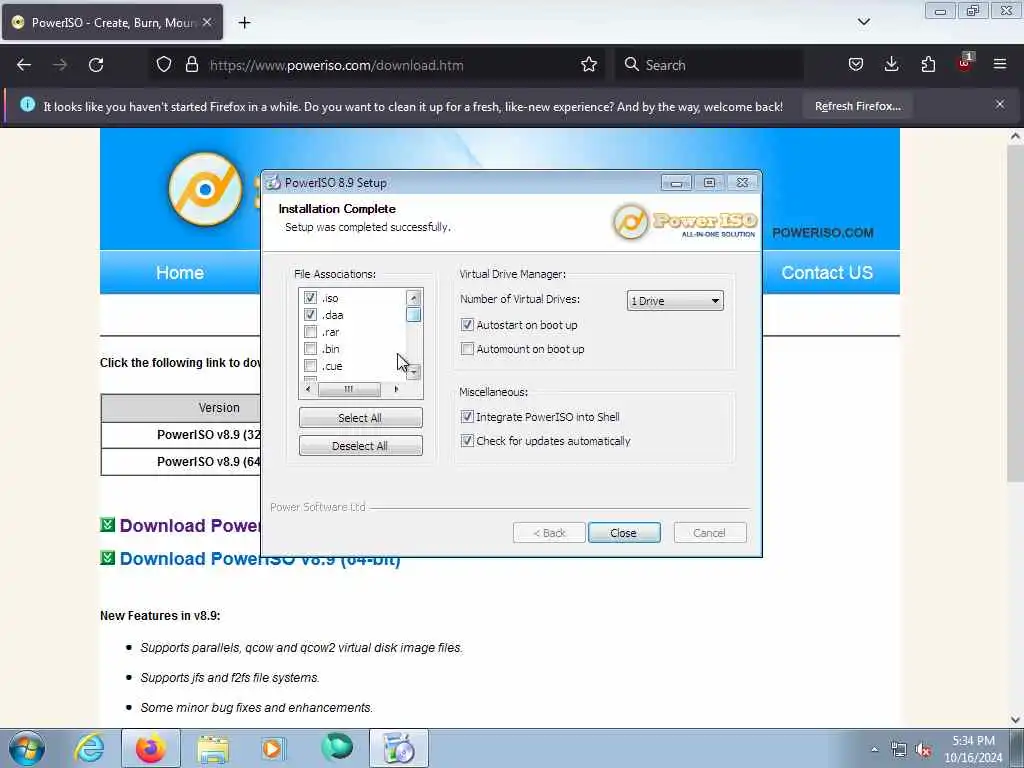Click the webpage vertical scrollbar thumb
The height and width of the screenshot is (768, 1024).
1015,313
